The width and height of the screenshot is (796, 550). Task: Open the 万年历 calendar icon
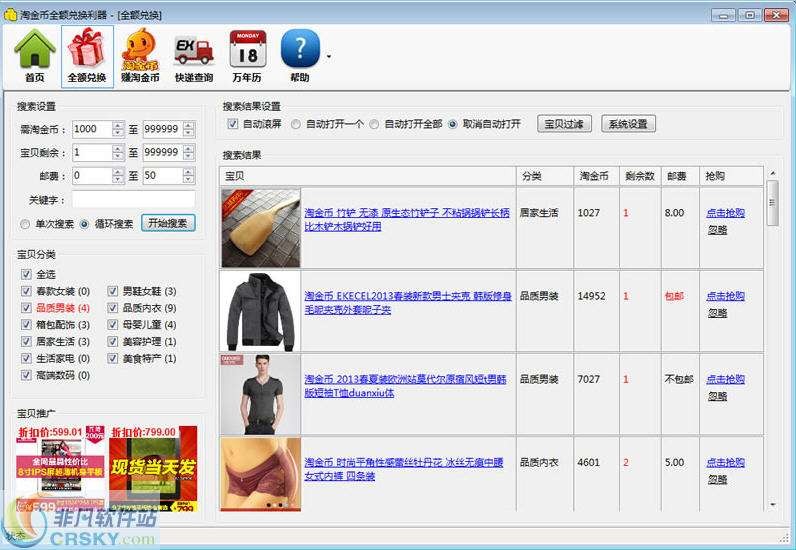coord(247,56)
